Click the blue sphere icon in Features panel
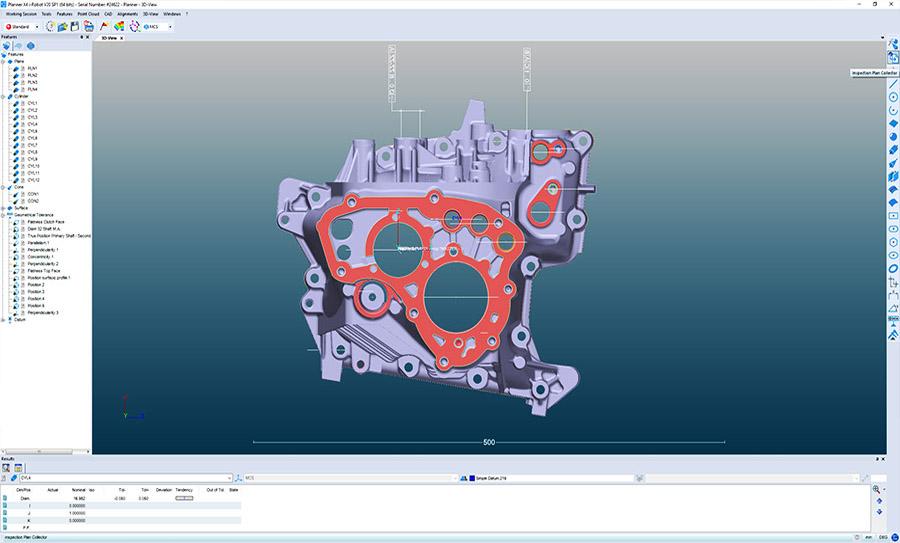This screenshot has width=900, height=543. point(30,45)
